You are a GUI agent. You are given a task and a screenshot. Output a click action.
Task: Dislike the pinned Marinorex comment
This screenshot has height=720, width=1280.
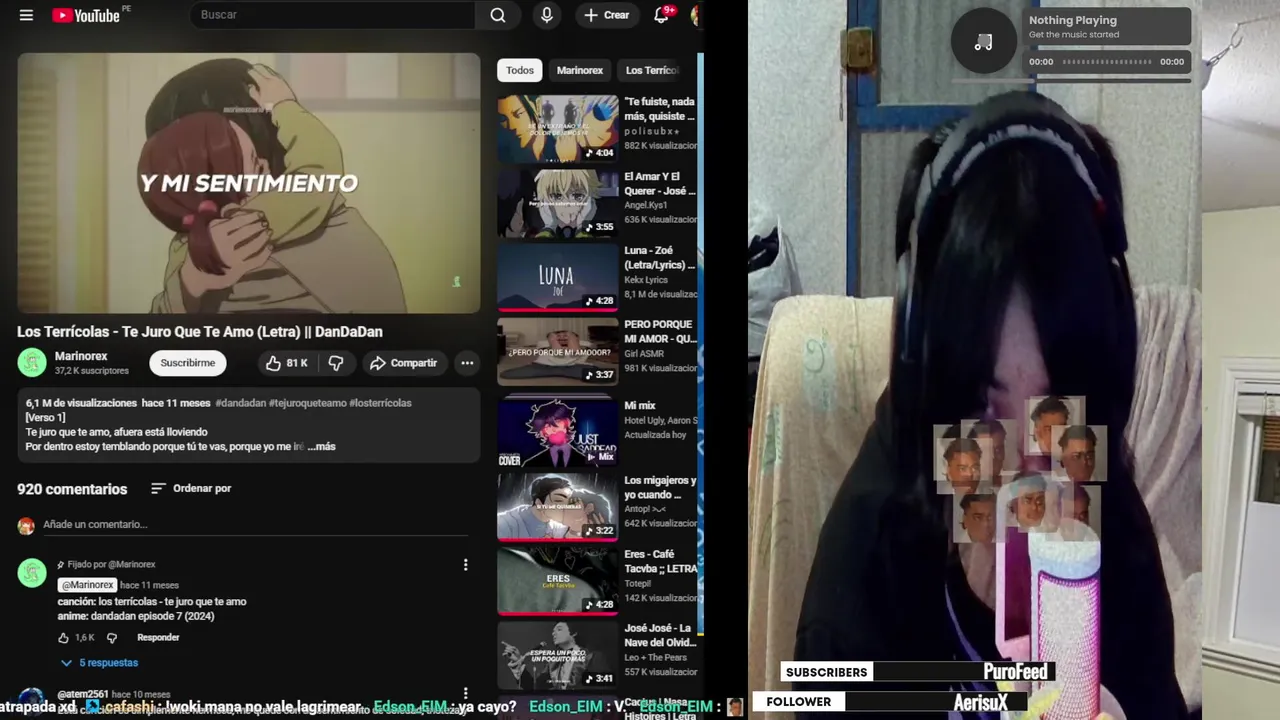(x=112, y=638)
